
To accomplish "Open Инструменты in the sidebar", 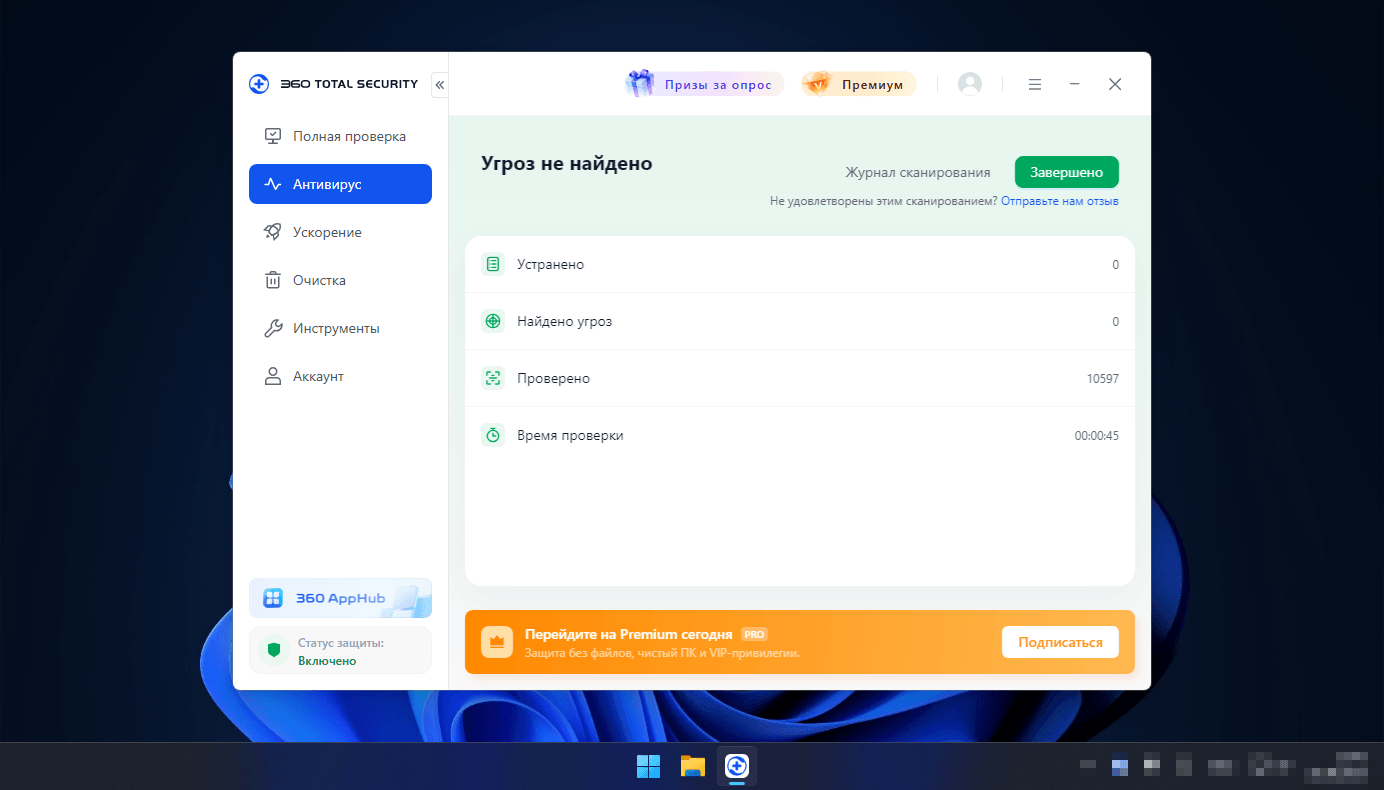I will [340, 328].
